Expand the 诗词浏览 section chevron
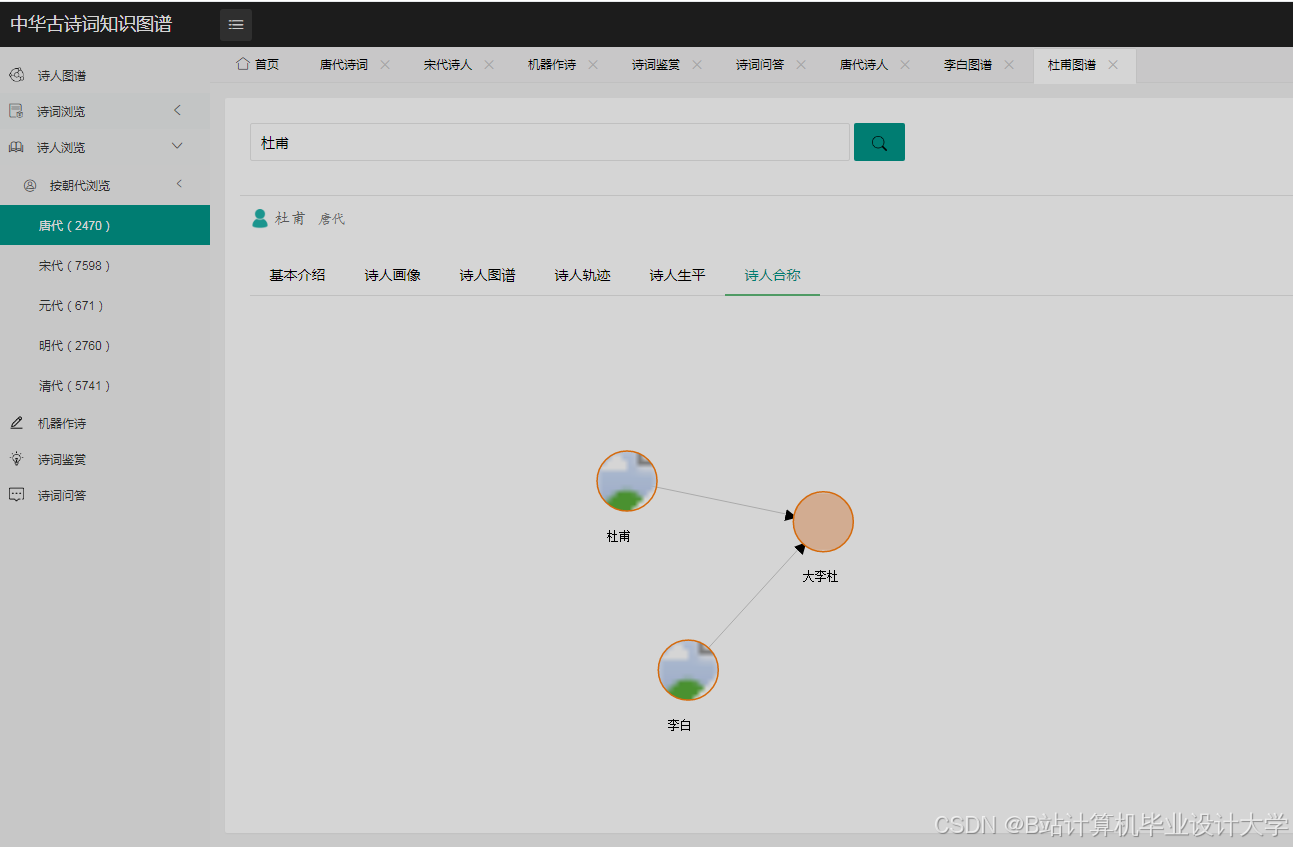The image size is (1293, 847). pyautogui.click(x=177, y=110)
